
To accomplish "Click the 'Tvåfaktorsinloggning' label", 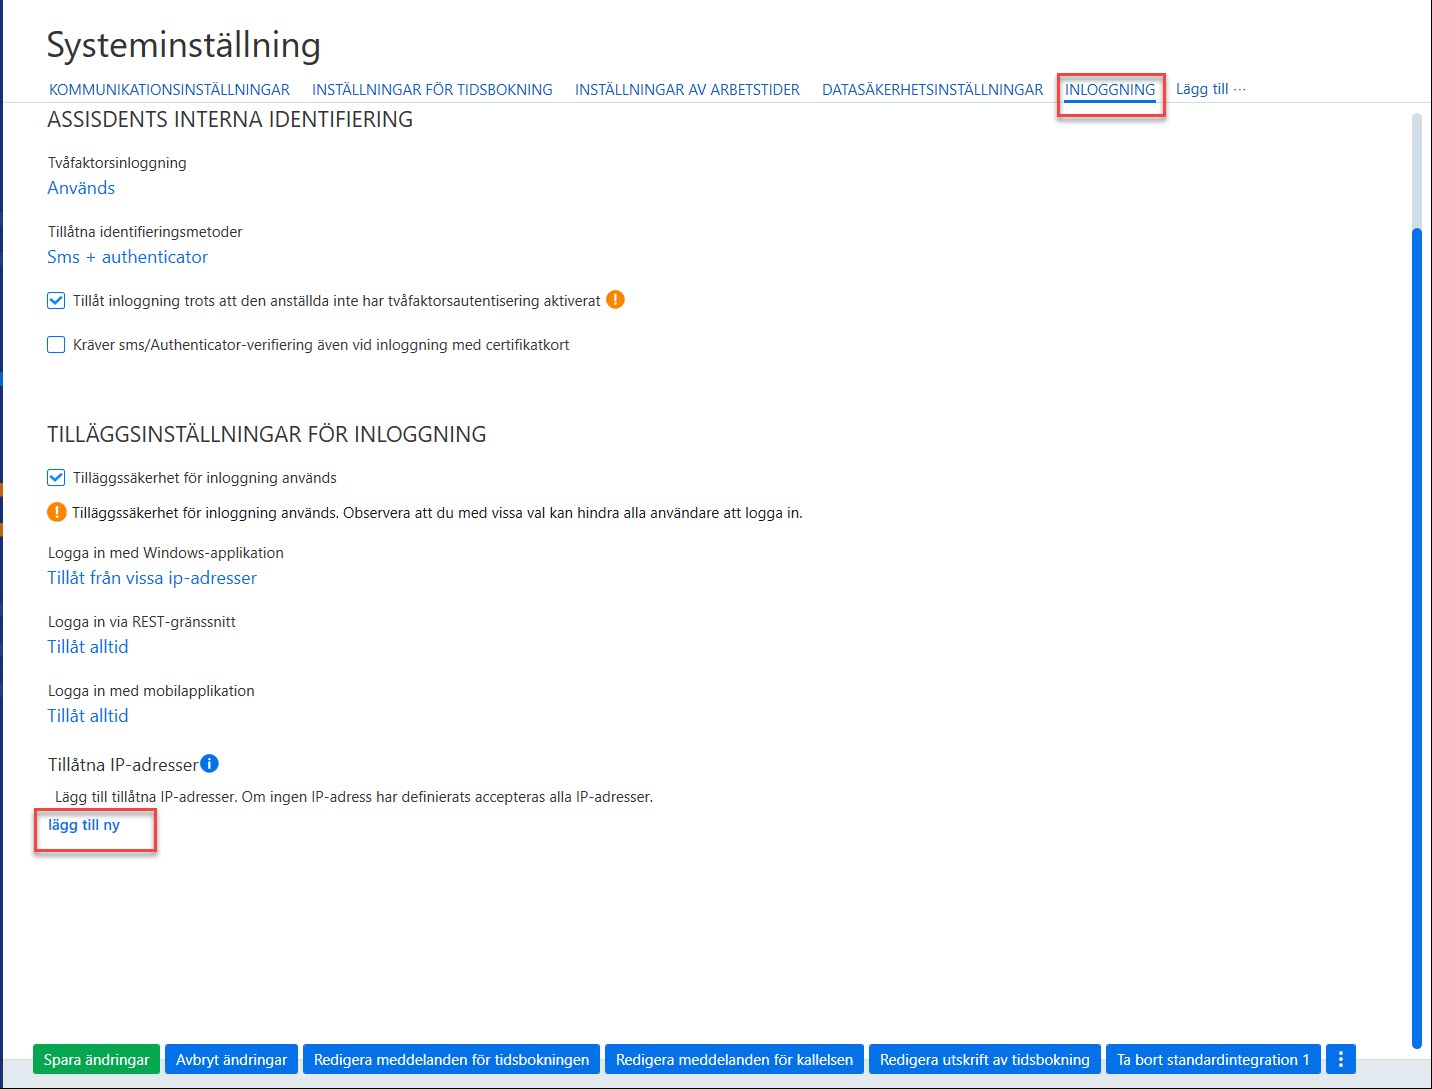I will 117,163.
